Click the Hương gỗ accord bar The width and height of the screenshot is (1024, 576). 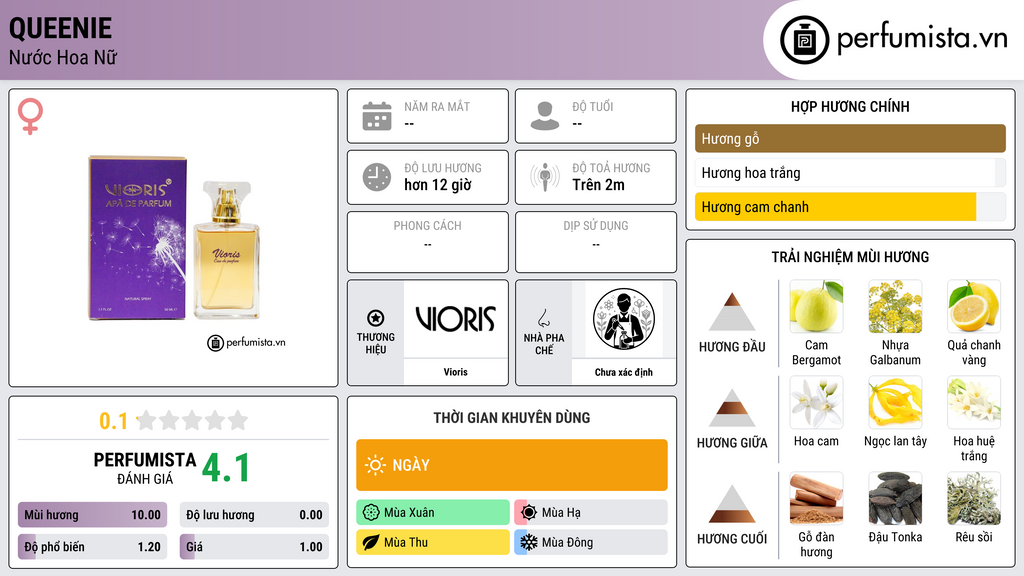850,138
